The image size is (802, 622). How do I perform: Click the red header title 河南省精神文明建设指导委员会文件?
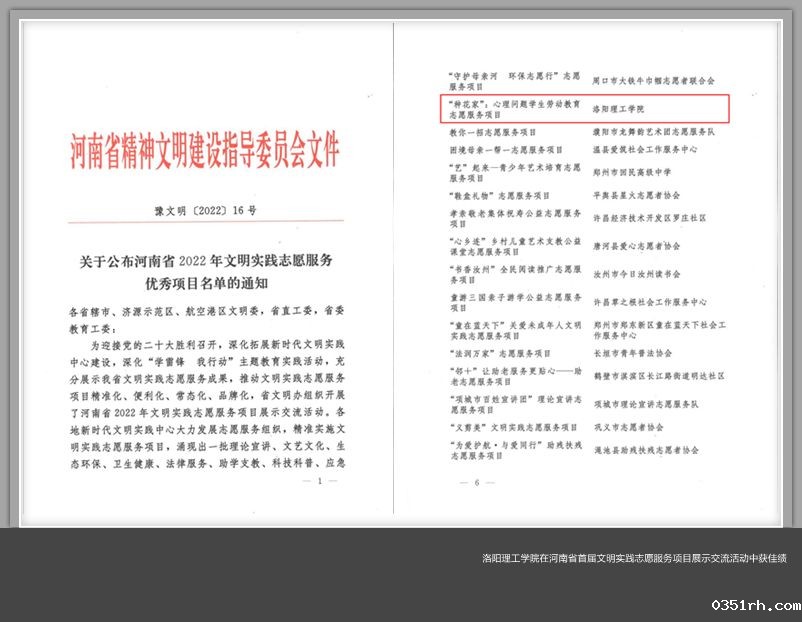pyautogui.click(x=205, y=152)
